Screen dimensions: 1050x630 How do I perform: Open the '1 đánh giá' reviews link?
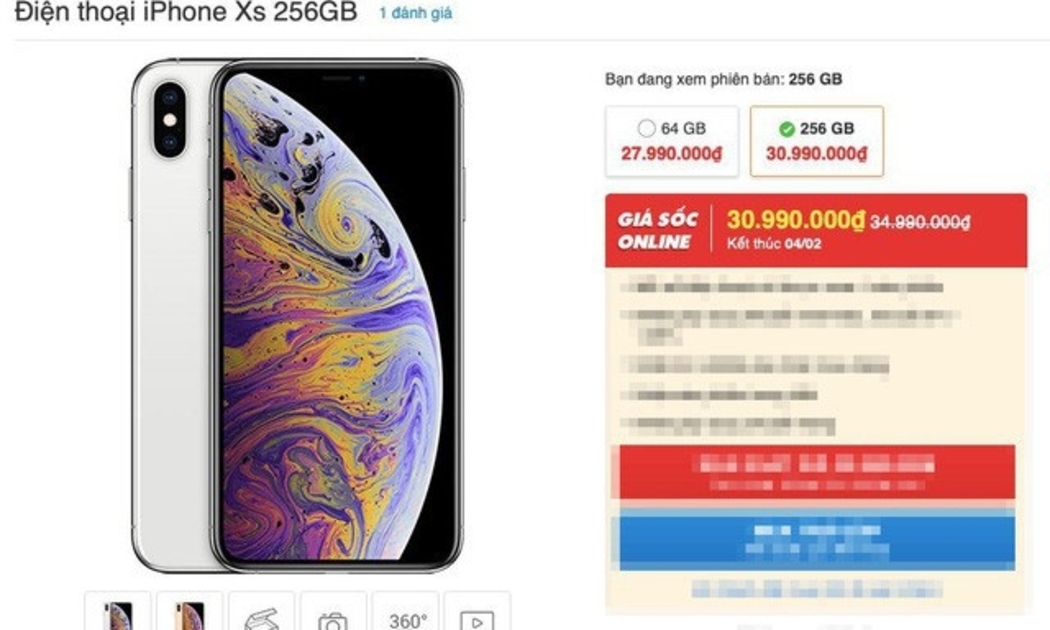(416, 13)
